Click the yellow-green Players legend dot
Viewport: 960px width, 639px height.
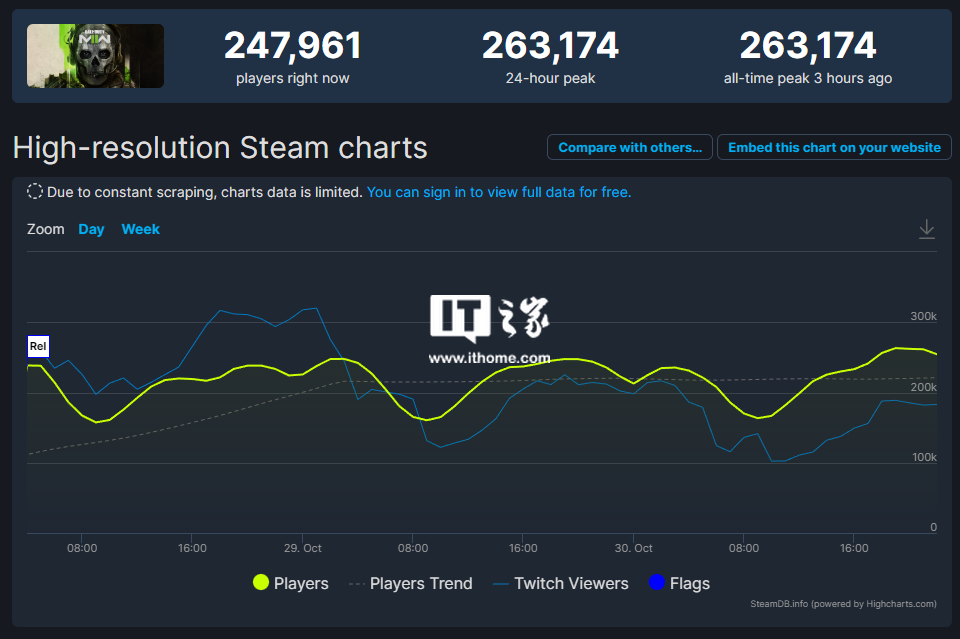pyautogui.click(x=261, y=583)
